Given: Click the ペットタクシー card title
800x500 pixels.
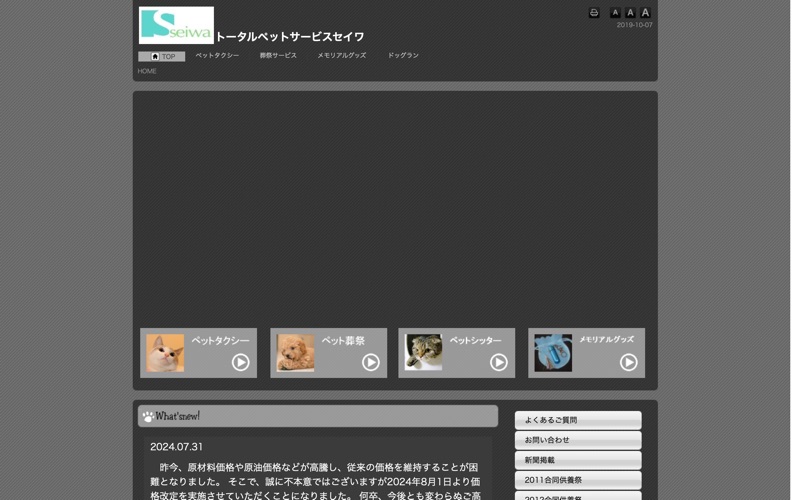Looking at the screenshot, I should [x=220, y=340].
